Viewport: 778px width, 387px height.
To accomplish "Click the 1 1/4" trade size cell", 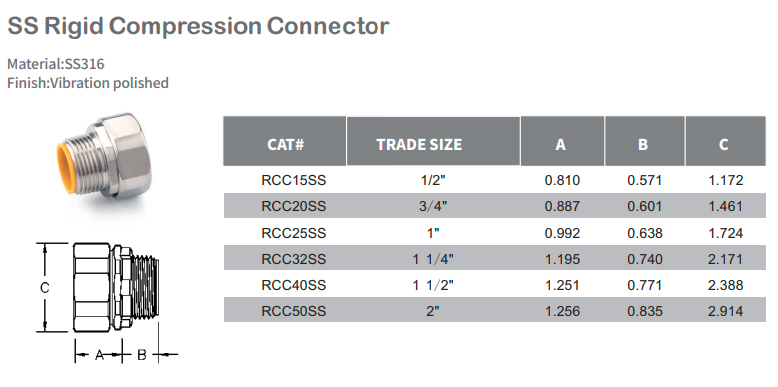I will tap(433, 259).
